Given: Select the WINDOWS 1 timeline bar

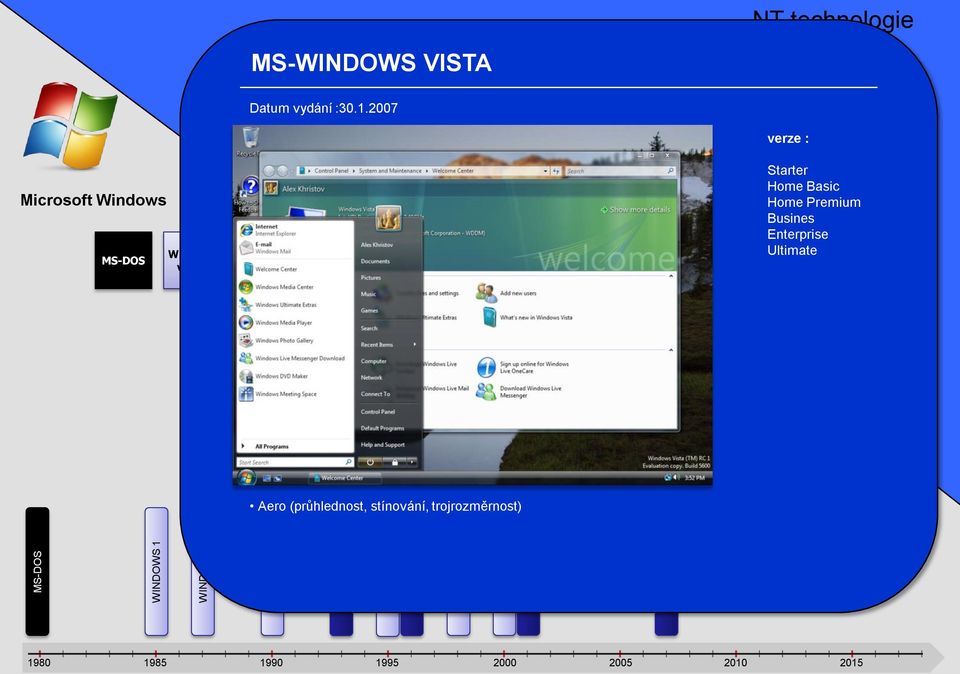Looking at the screenshot, I should pyautogui.click(x=156, y=571).
